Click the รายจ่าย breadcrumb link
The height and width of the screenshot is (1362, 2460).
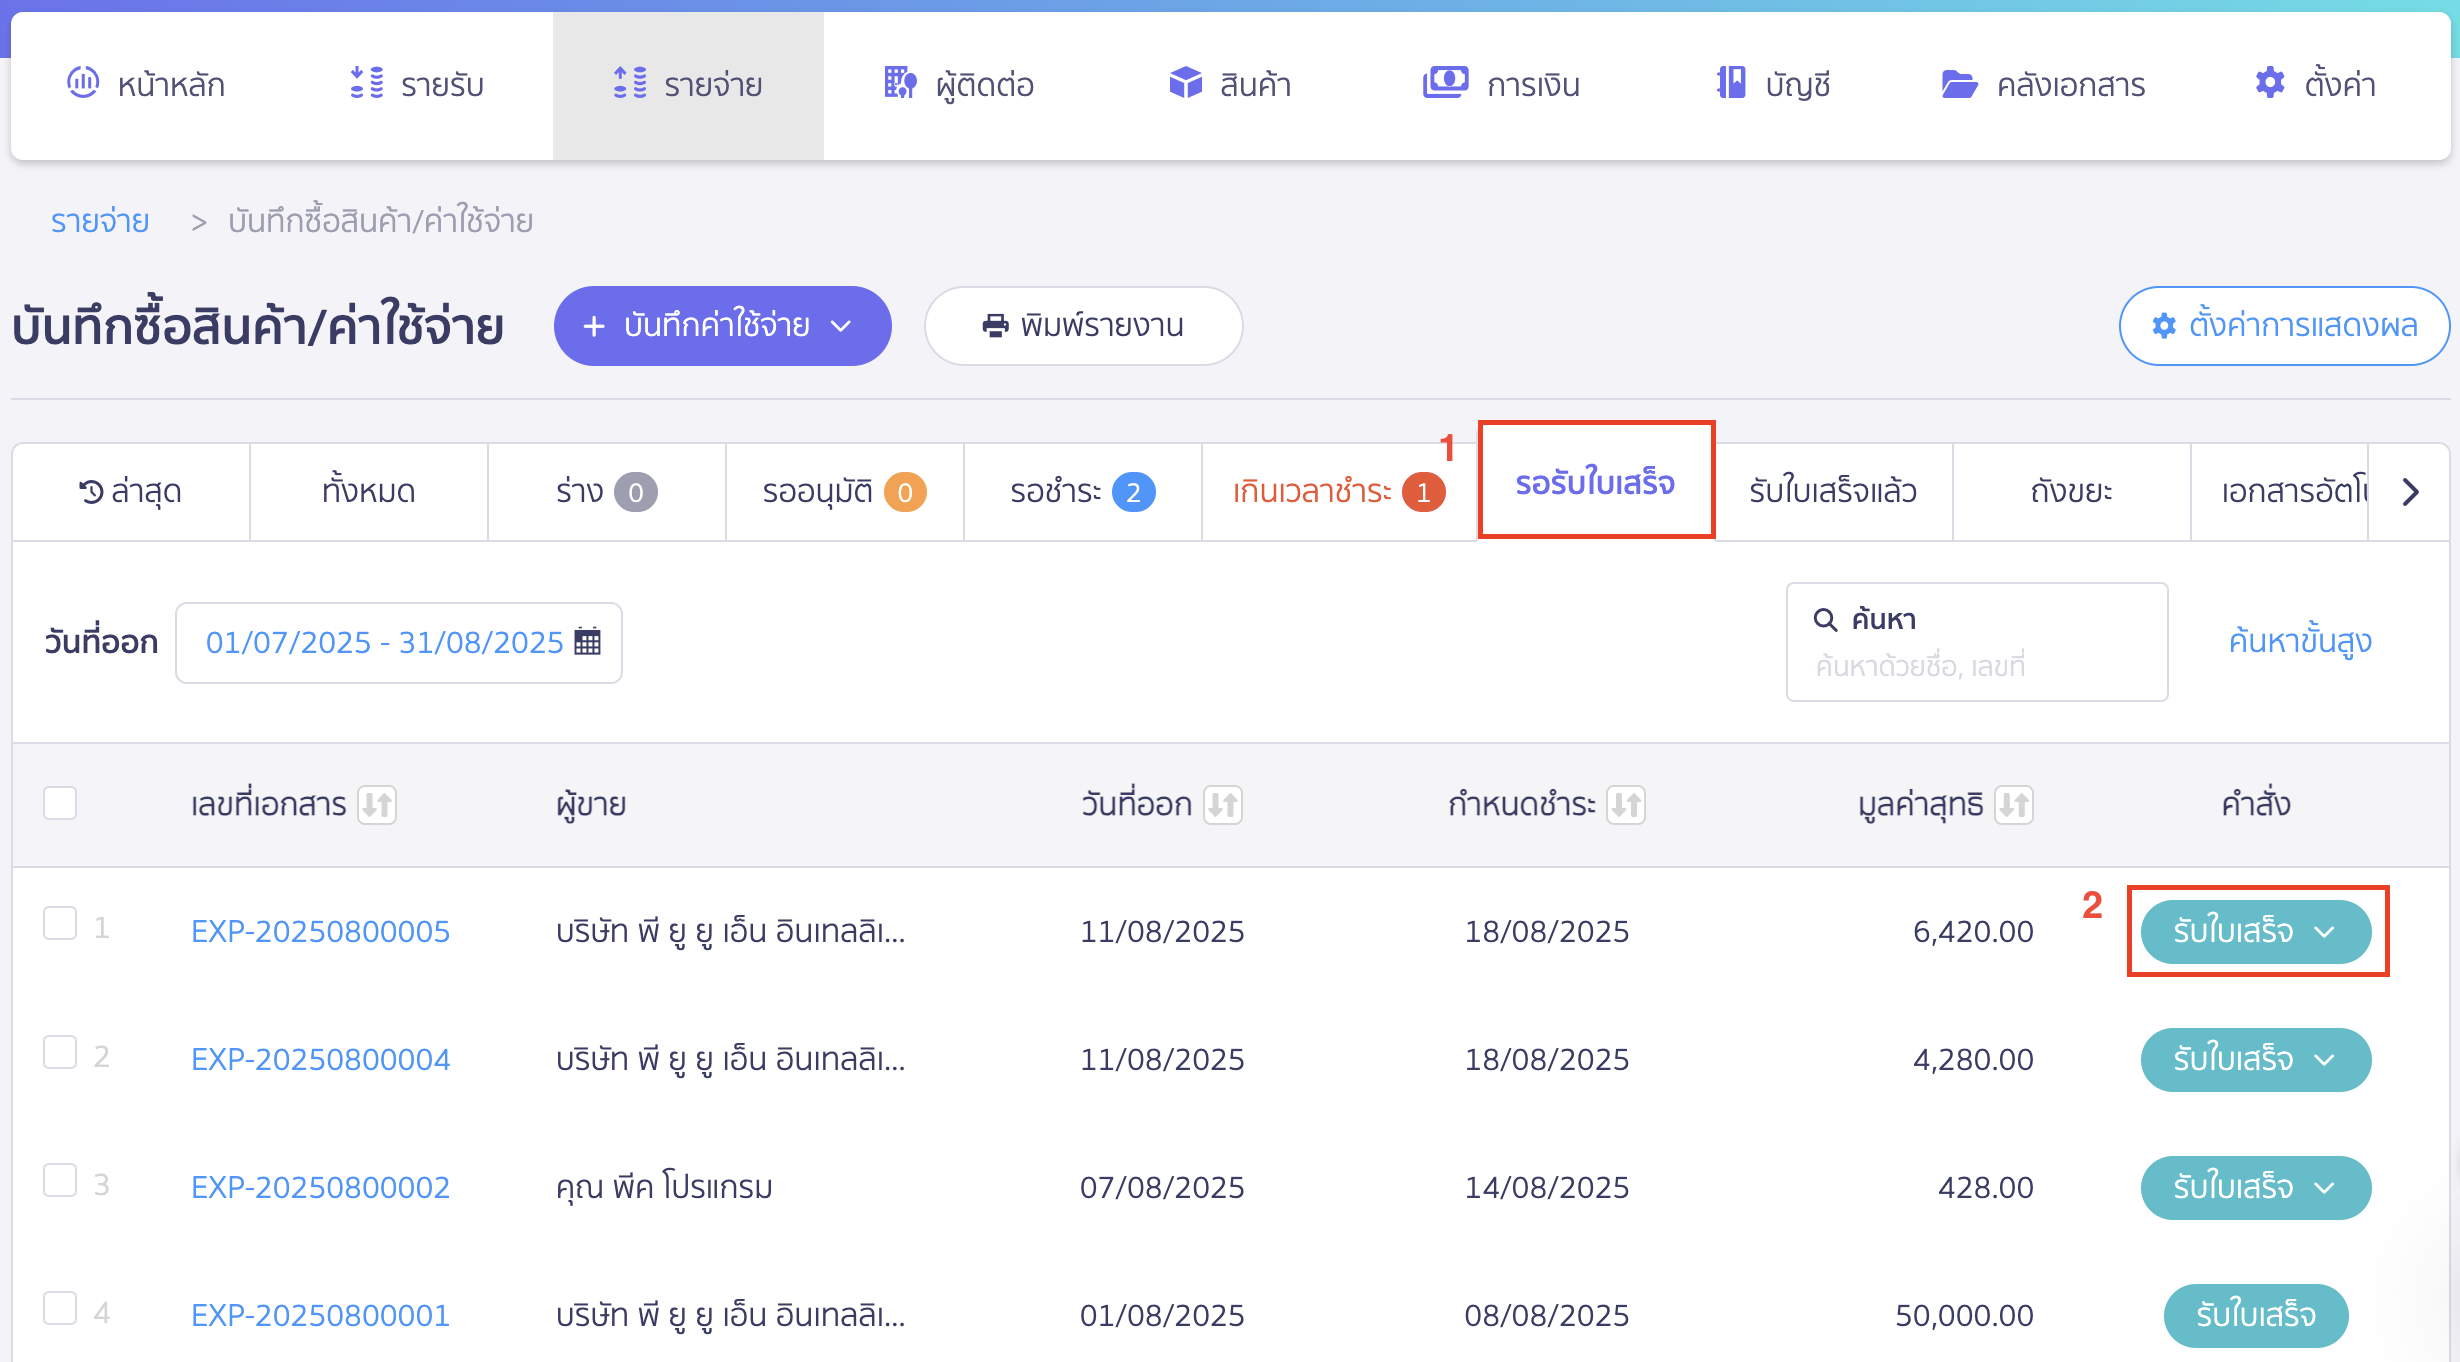pyautogui.click(x=100, y=221)
